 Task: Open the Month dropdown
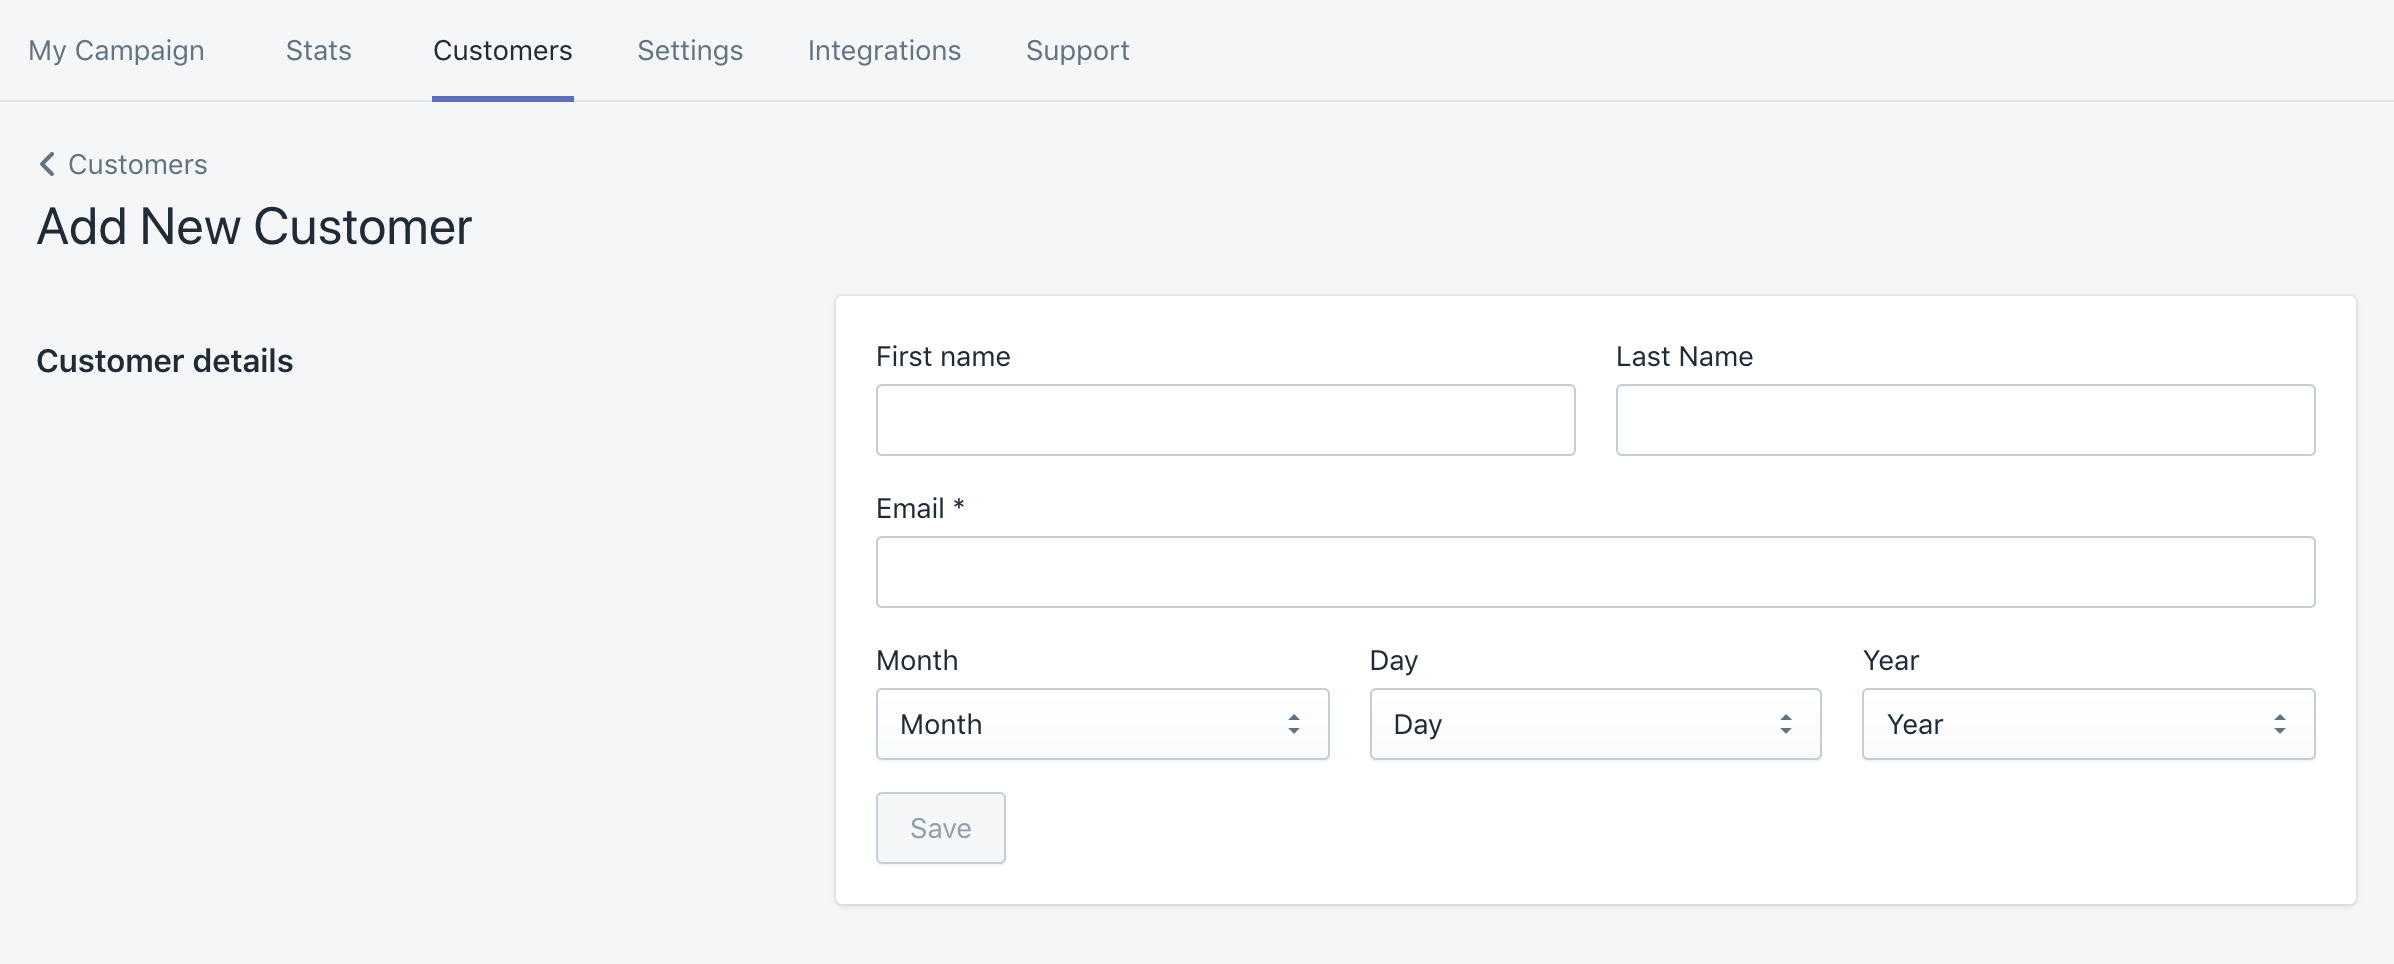[1100, 724]
